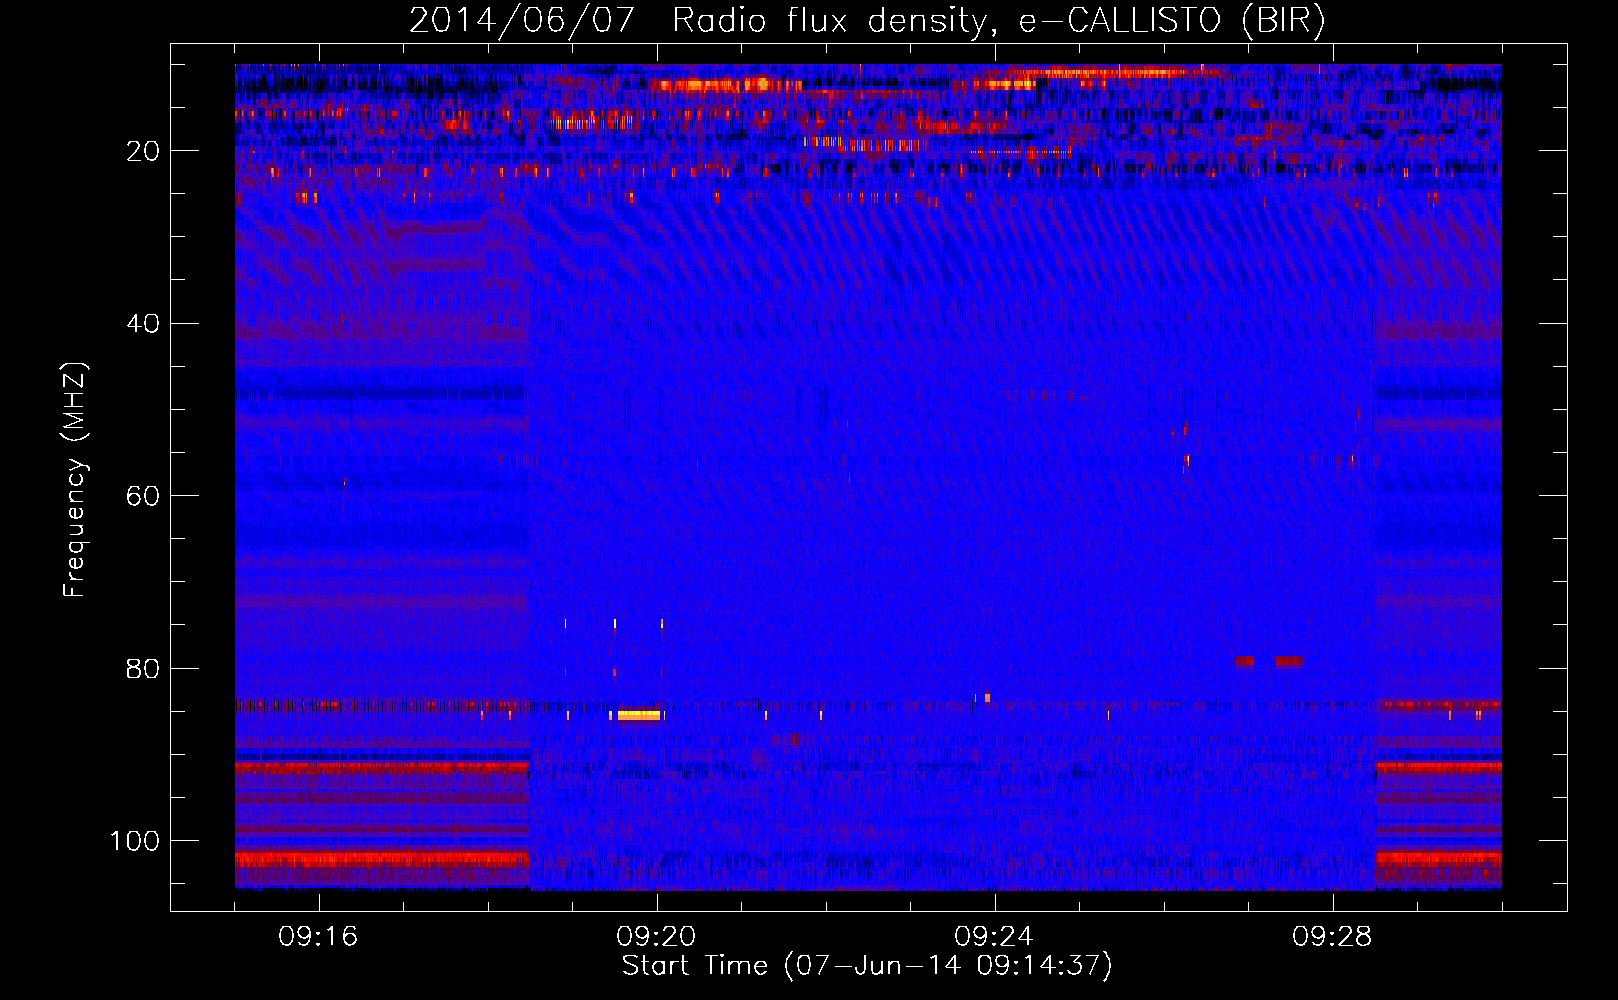Click the plot title "2014/06/07 Radio flux density, e-CALLISTO (BIR)"
This screenshot has height=1000, width=1618.
click(867, 20)
